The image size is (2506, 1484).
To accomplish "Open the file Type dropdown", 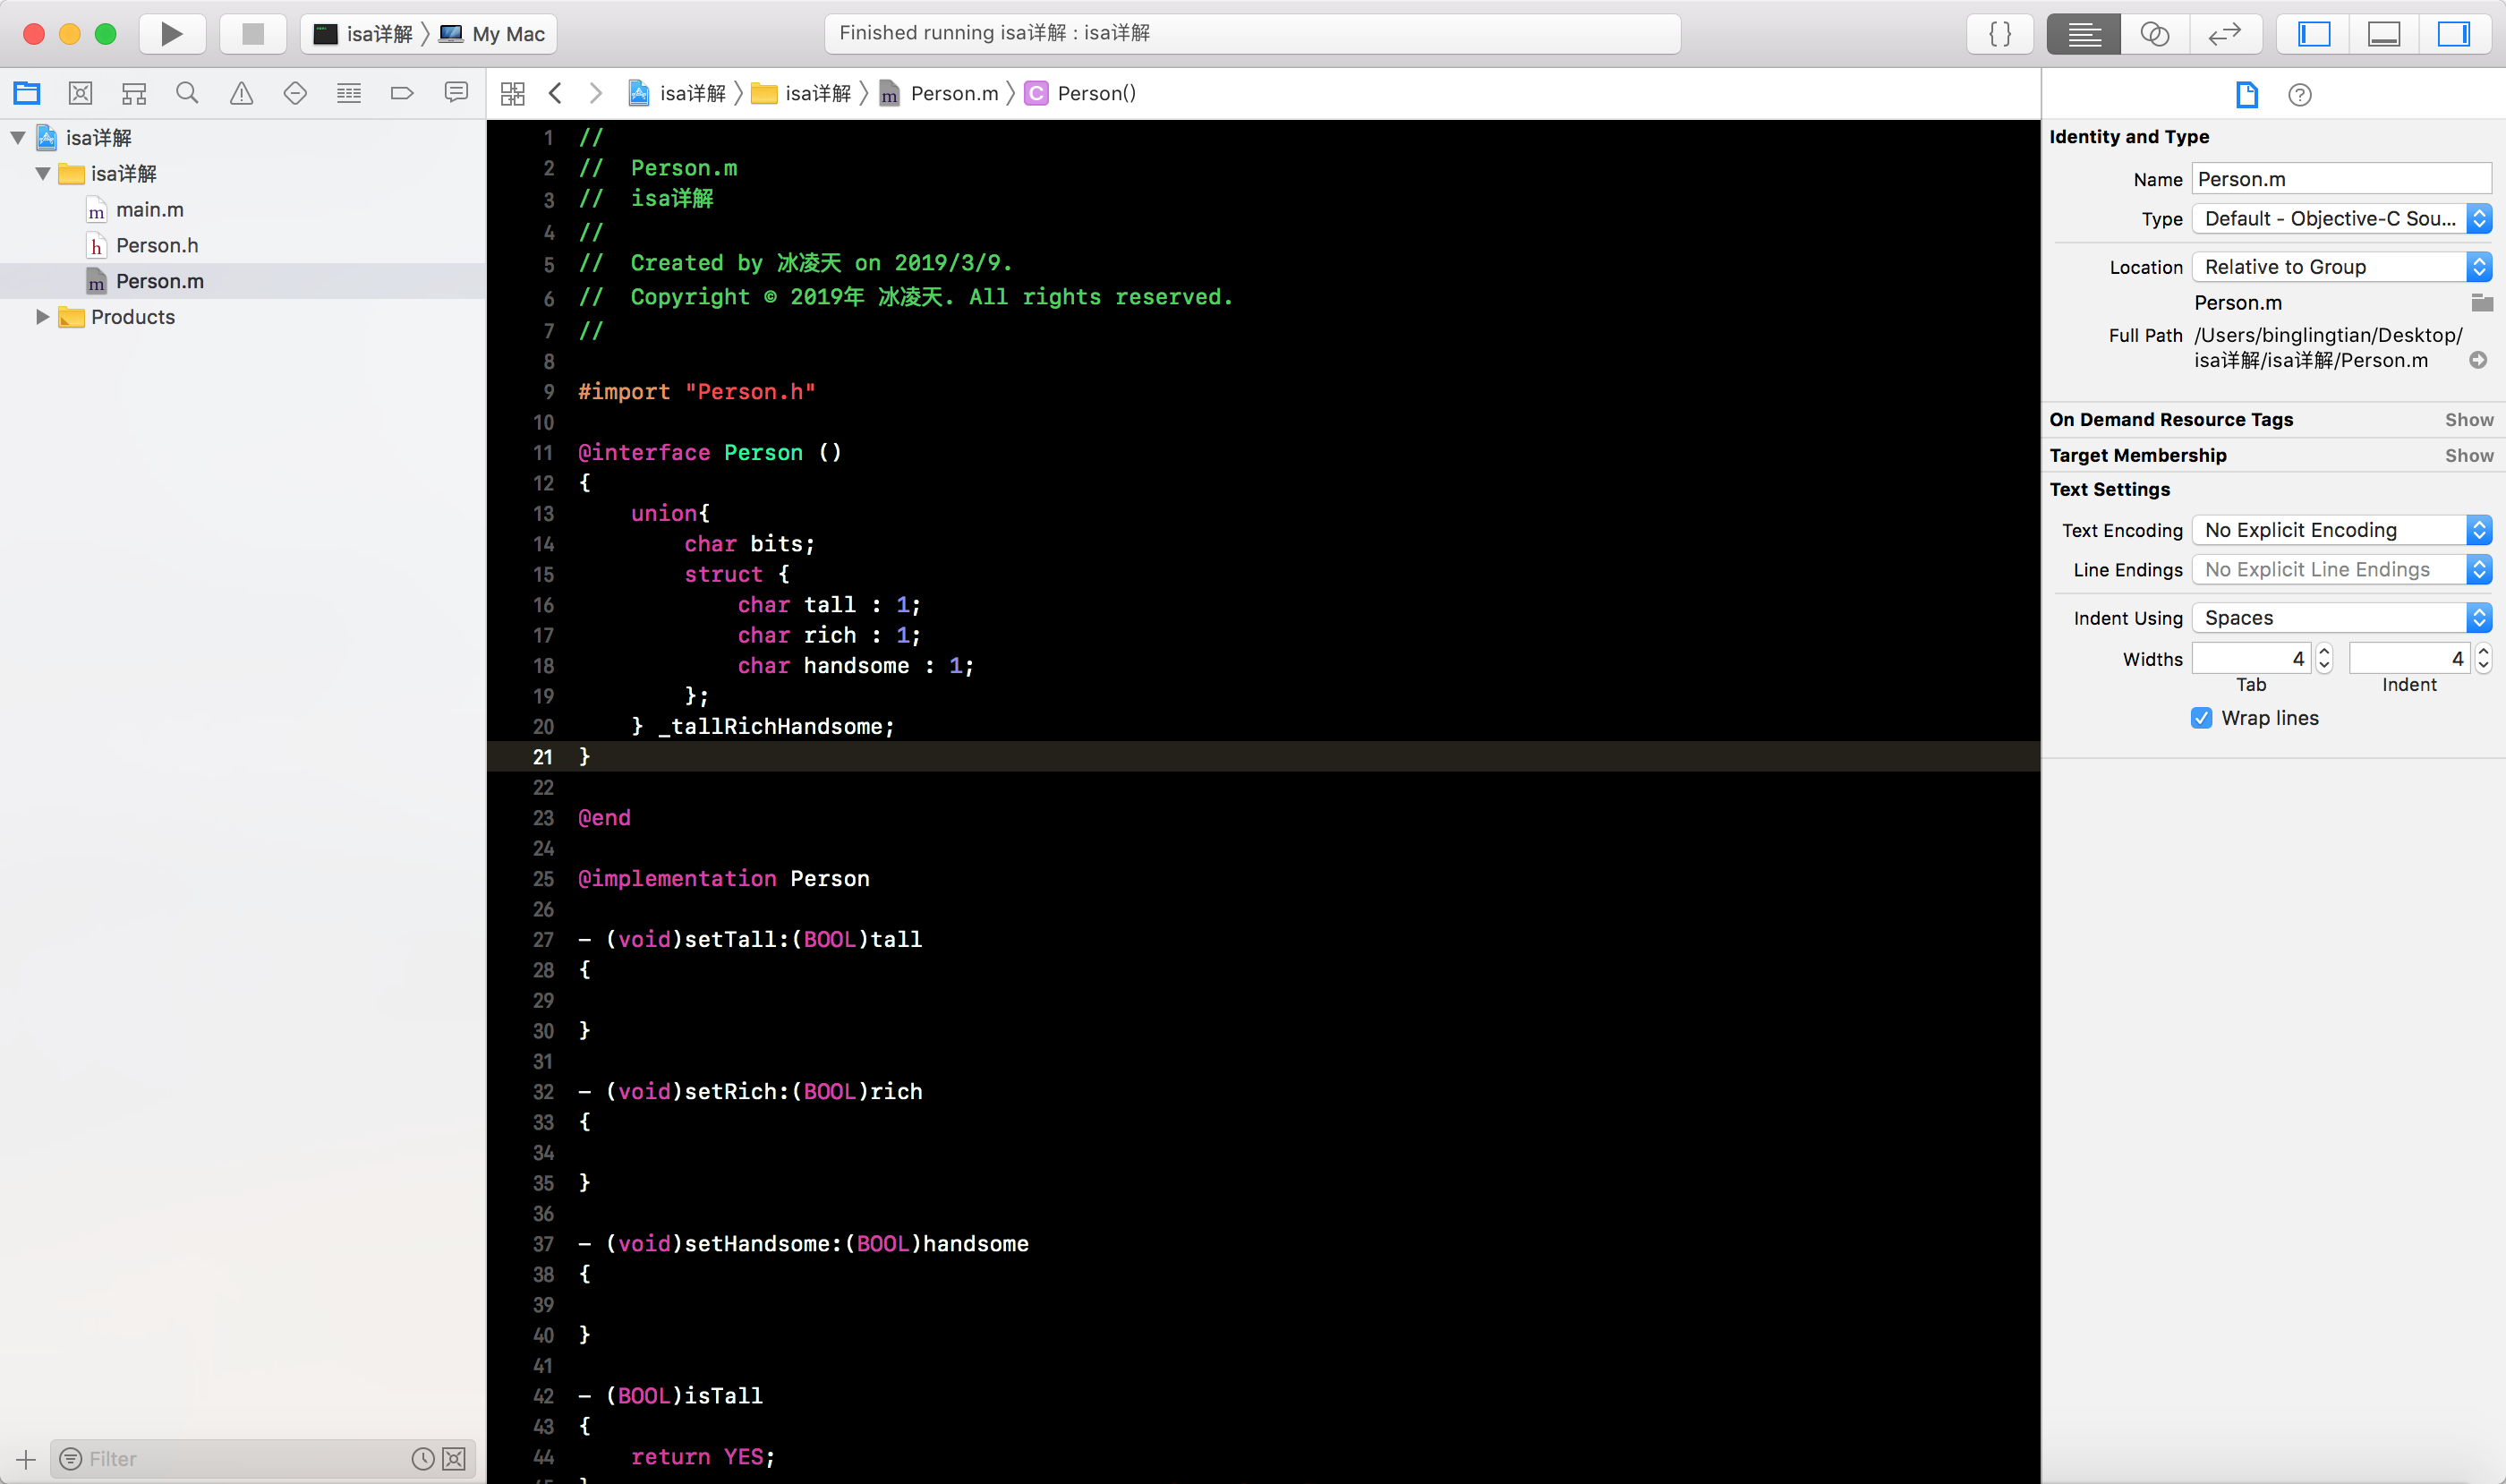I will [x=2341, y=218].
